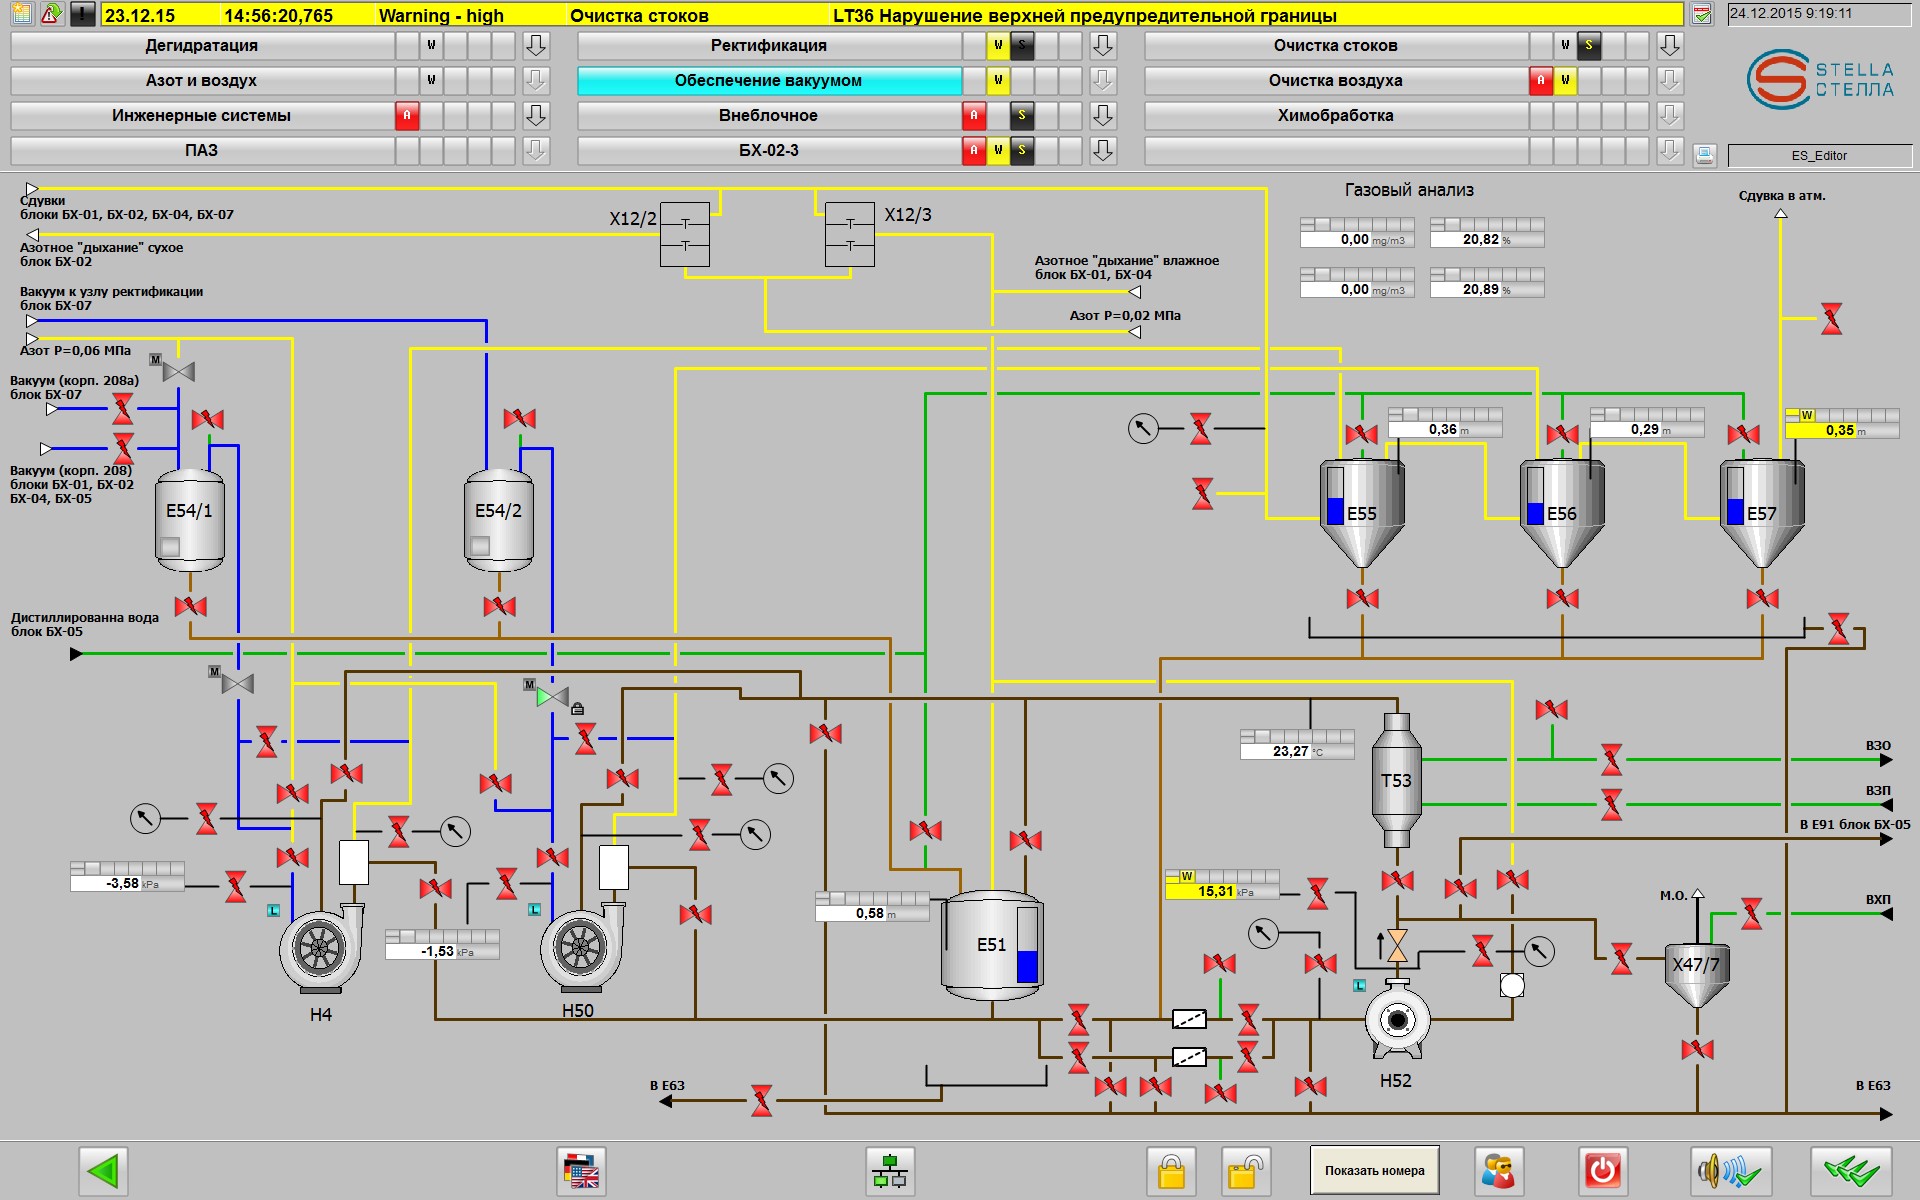Click the checklist icon beside the date
This screenshot has height=1200, width=1920.
[1702, 14]
